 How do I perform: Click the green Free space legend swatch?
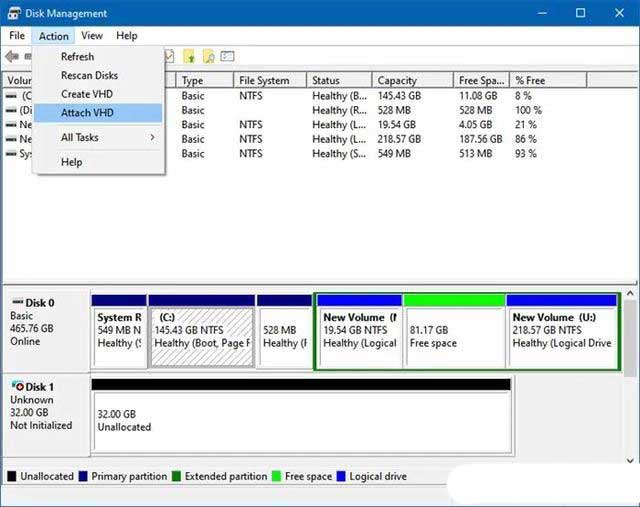278,477
